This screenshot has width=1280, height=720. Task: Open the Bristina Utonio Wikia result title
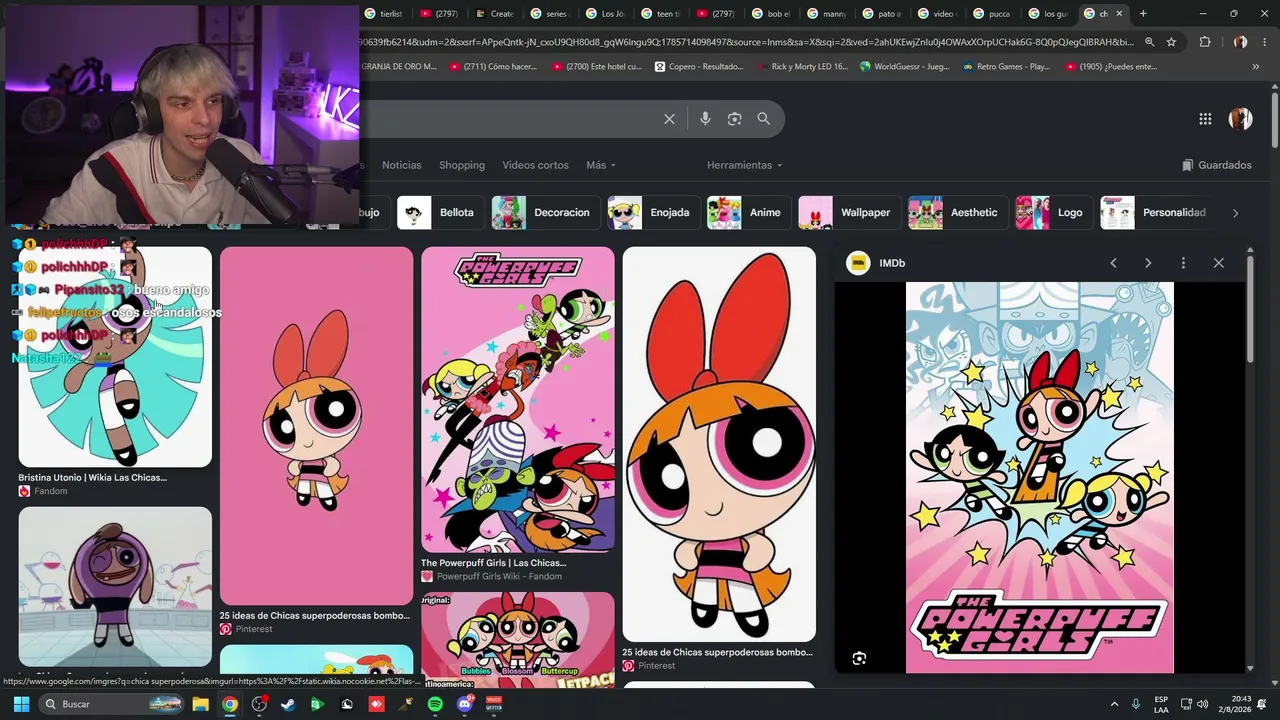tap(92, 478)
